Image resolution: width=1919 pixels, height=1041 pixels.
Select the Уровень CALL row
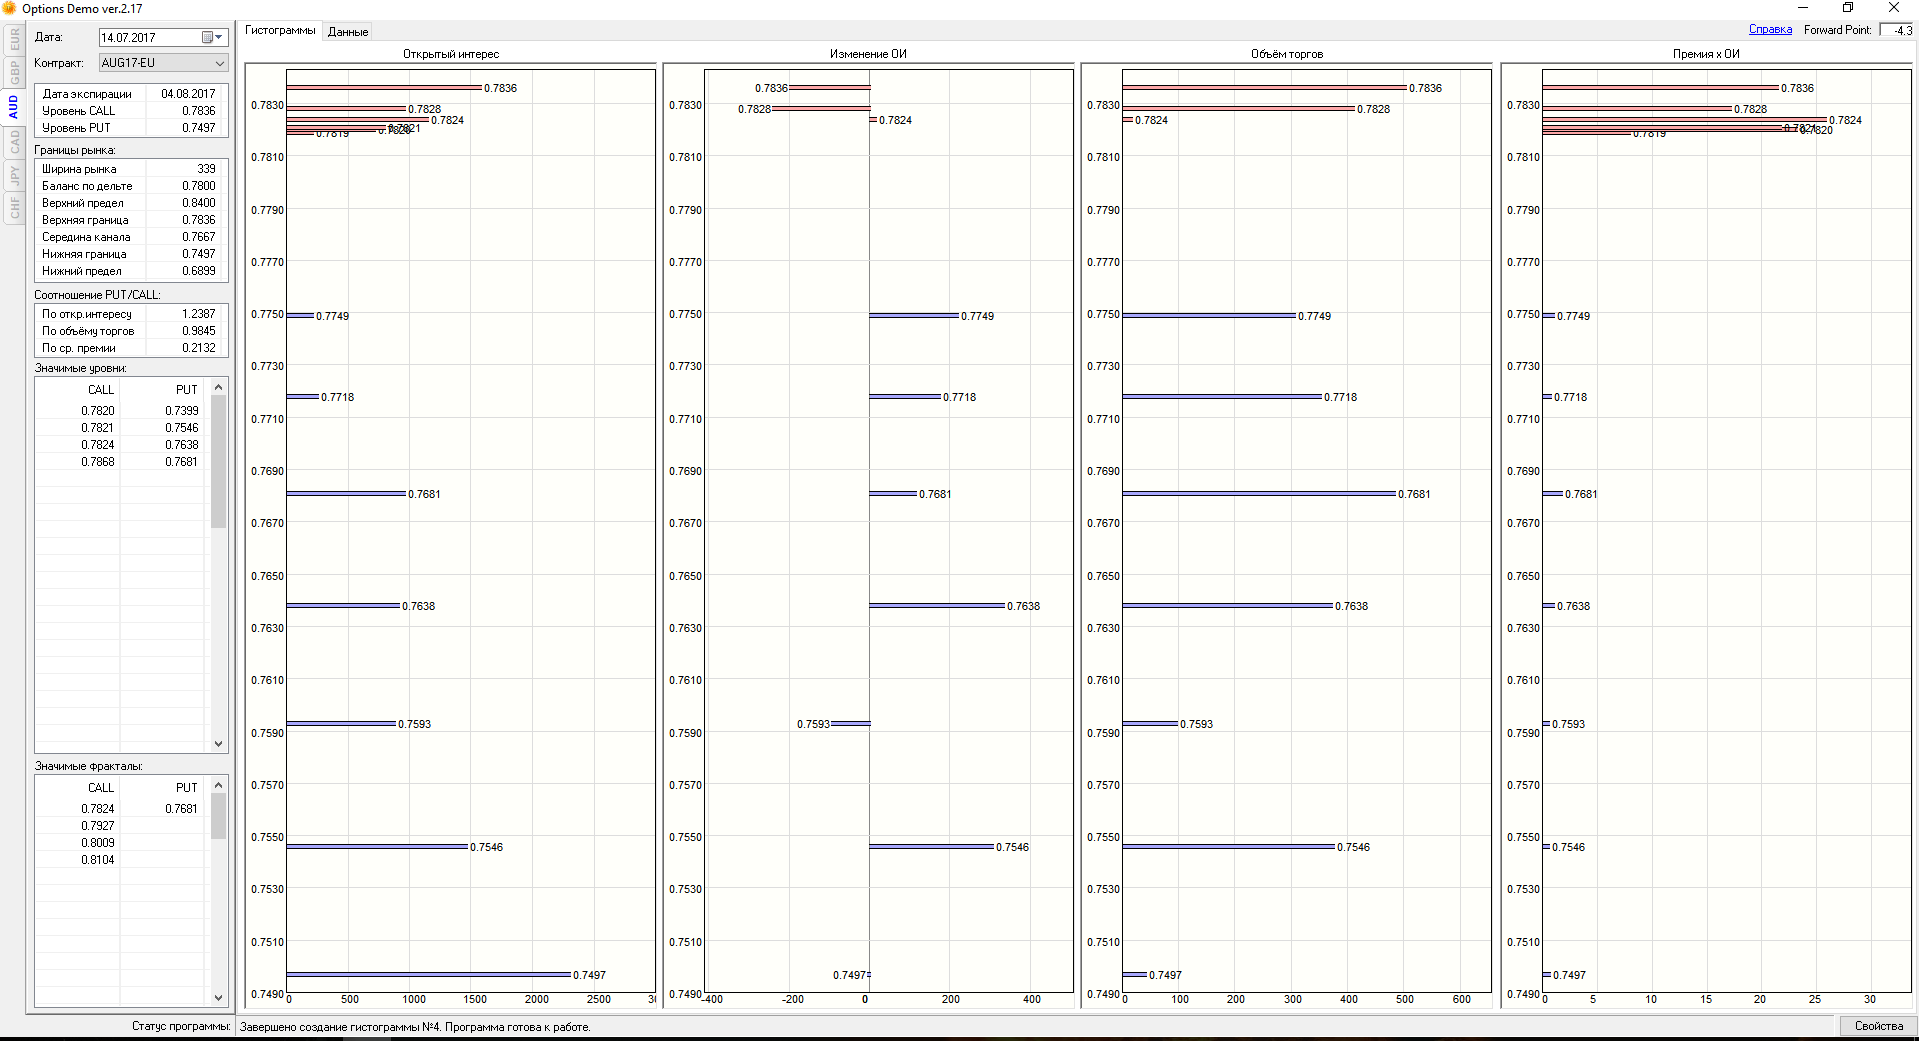(131, 111)
